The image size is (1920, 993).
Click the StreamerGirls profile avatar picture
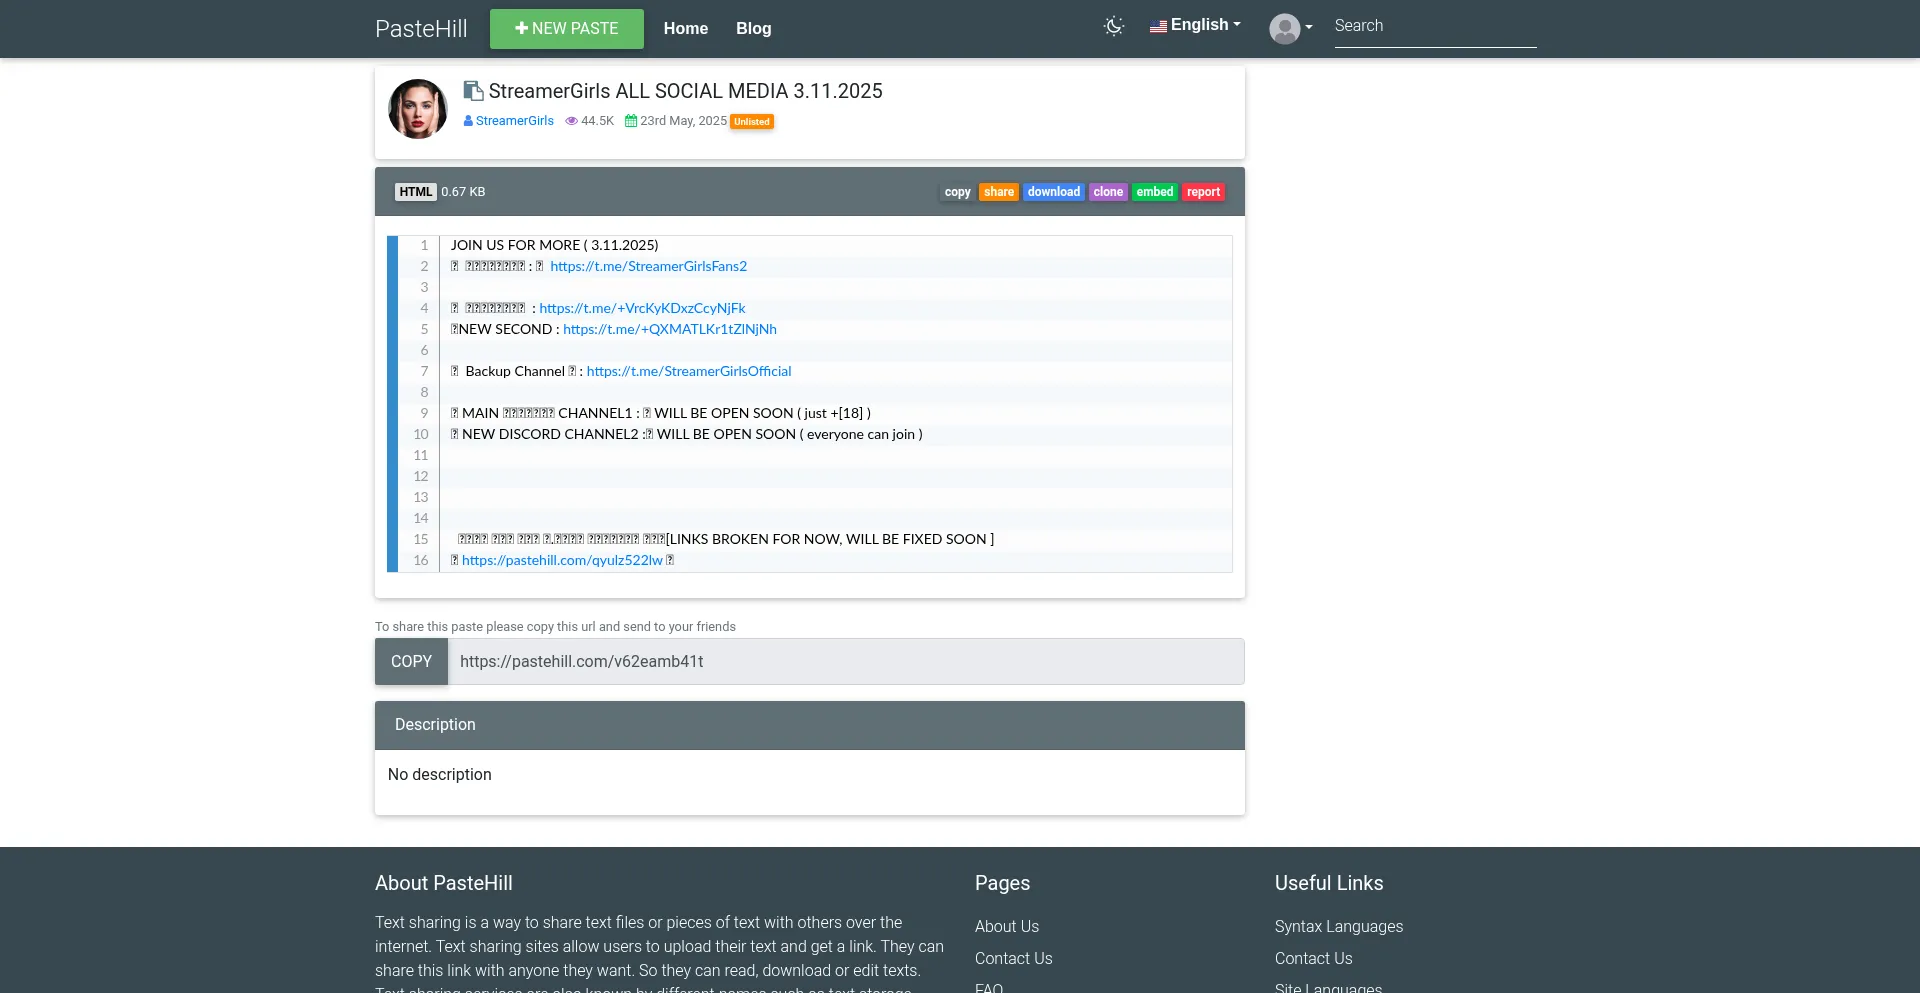click(418, 109)
